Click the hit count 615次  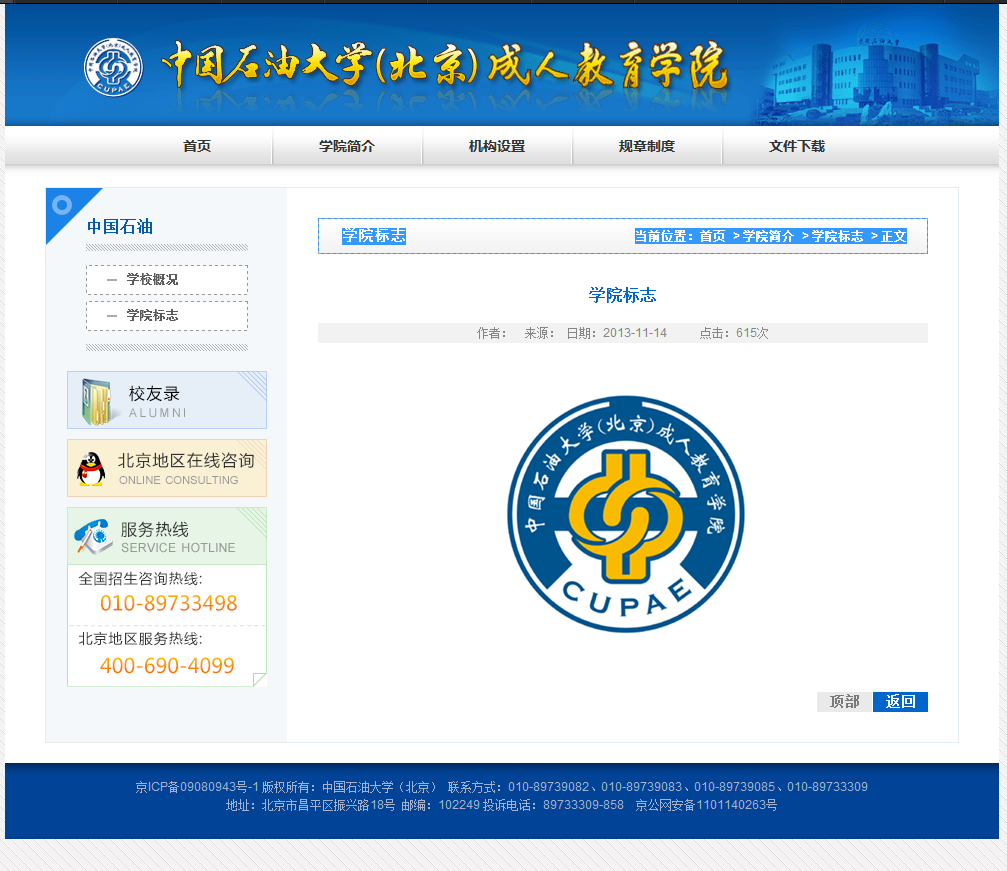pos(752,333)
